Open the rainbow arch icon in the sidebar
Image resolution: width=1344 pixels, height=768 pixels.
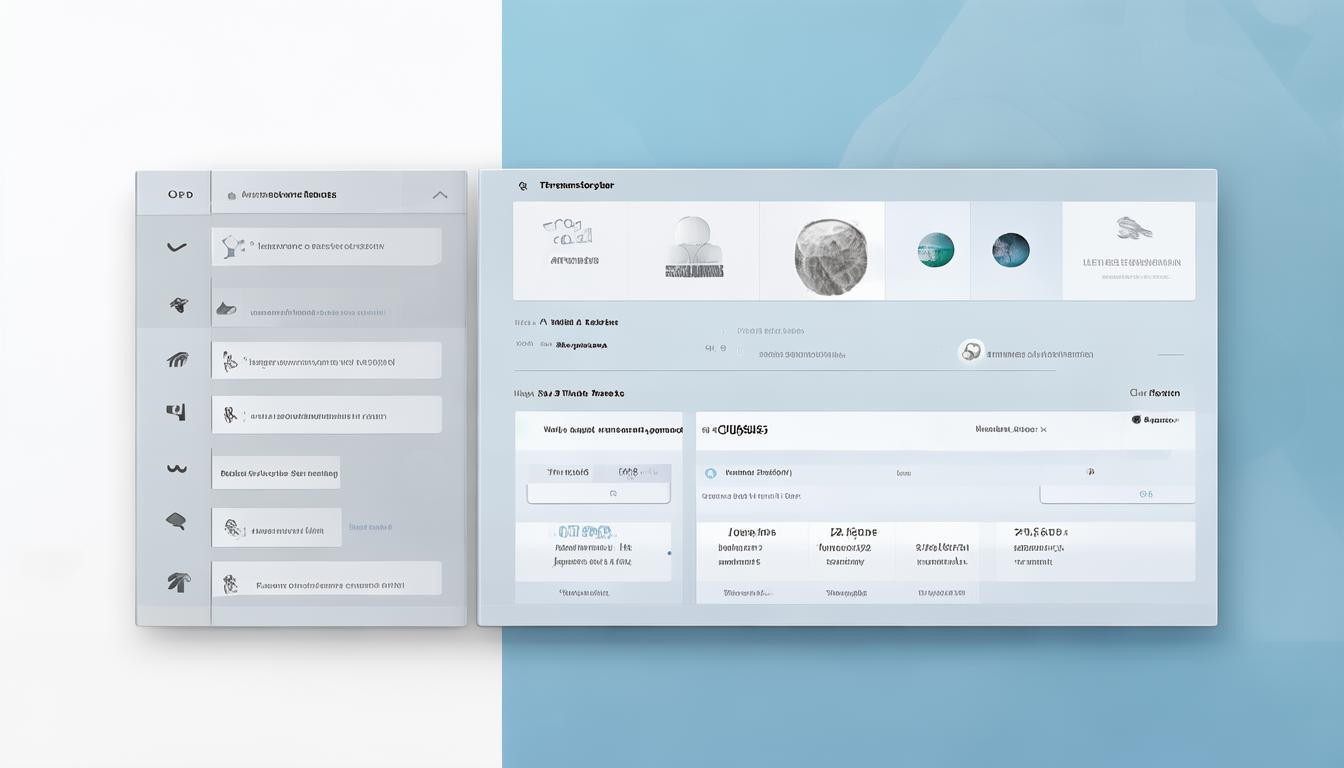(x=176, y=360)
